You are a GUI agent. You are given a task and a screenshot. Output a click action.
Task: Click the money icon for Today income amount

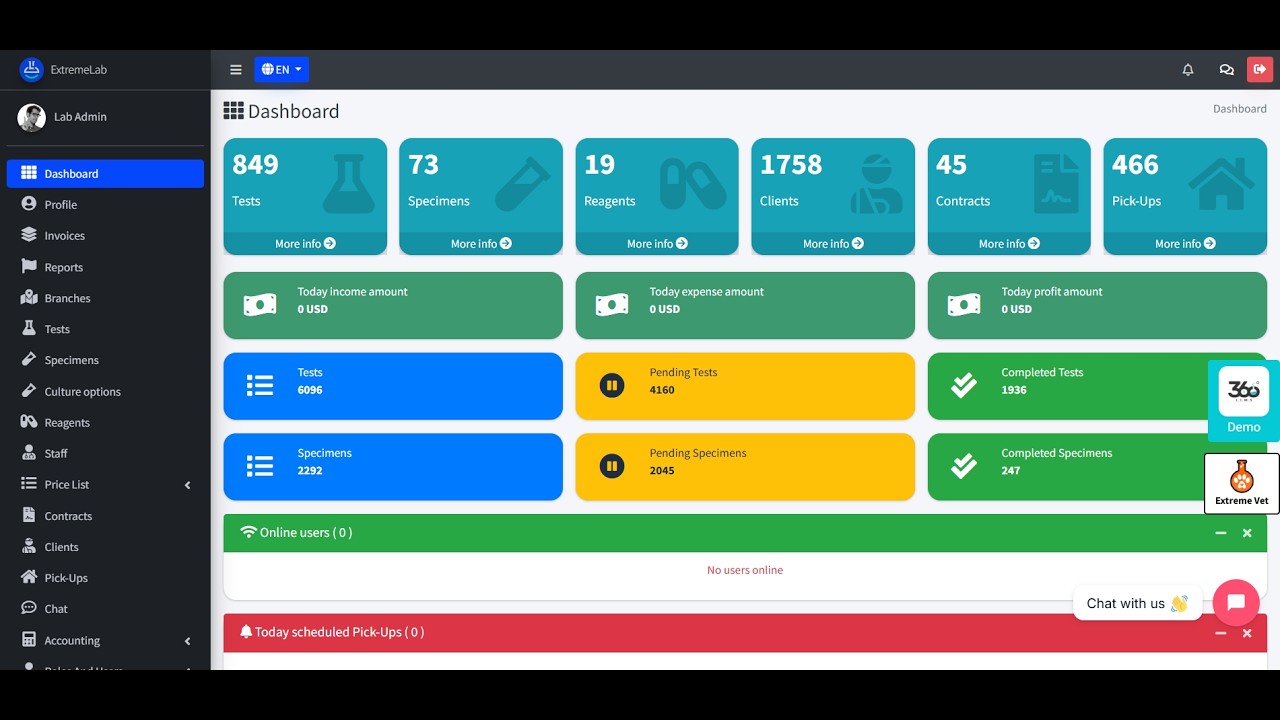pyautogui.click(x=260, y=305)
